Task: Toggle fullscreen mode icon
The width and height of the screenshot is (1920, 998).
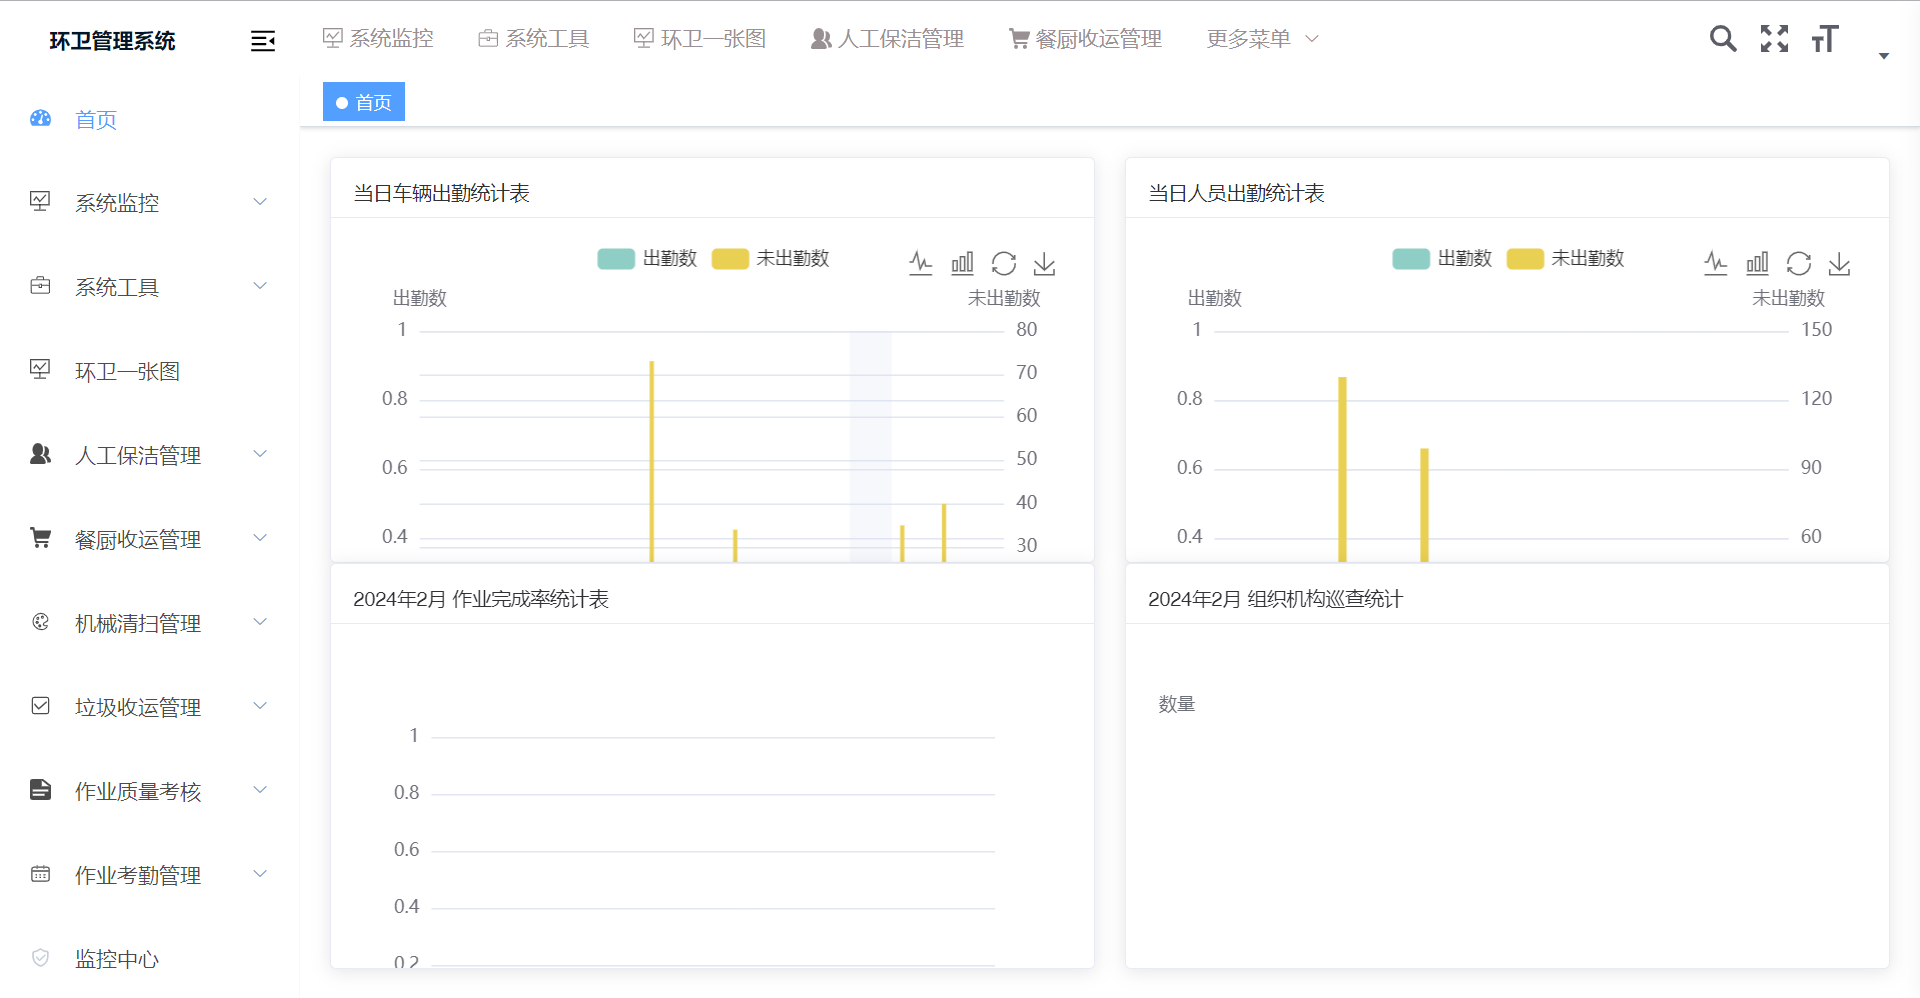Action: click(x=1774, y=39)
